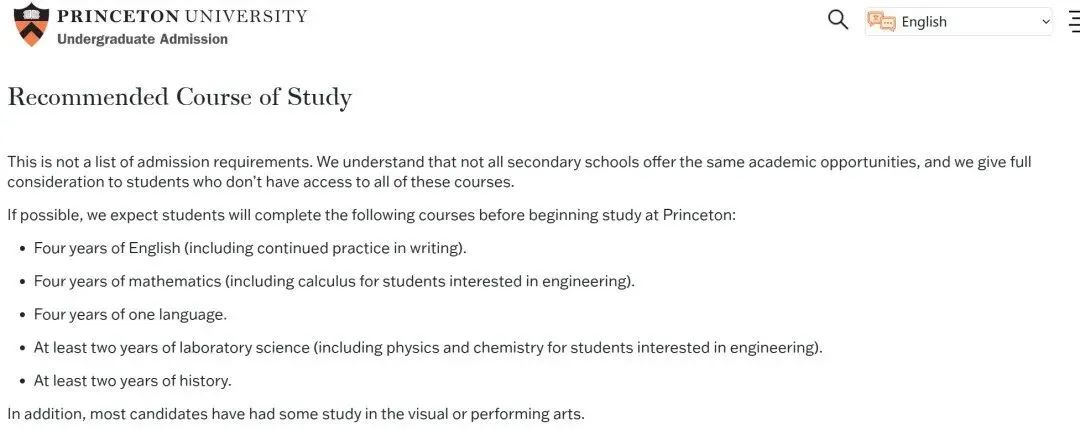1080x429 pixels.
Task: Click the chevron arrow in language selector
Action: coord(1046,22)
